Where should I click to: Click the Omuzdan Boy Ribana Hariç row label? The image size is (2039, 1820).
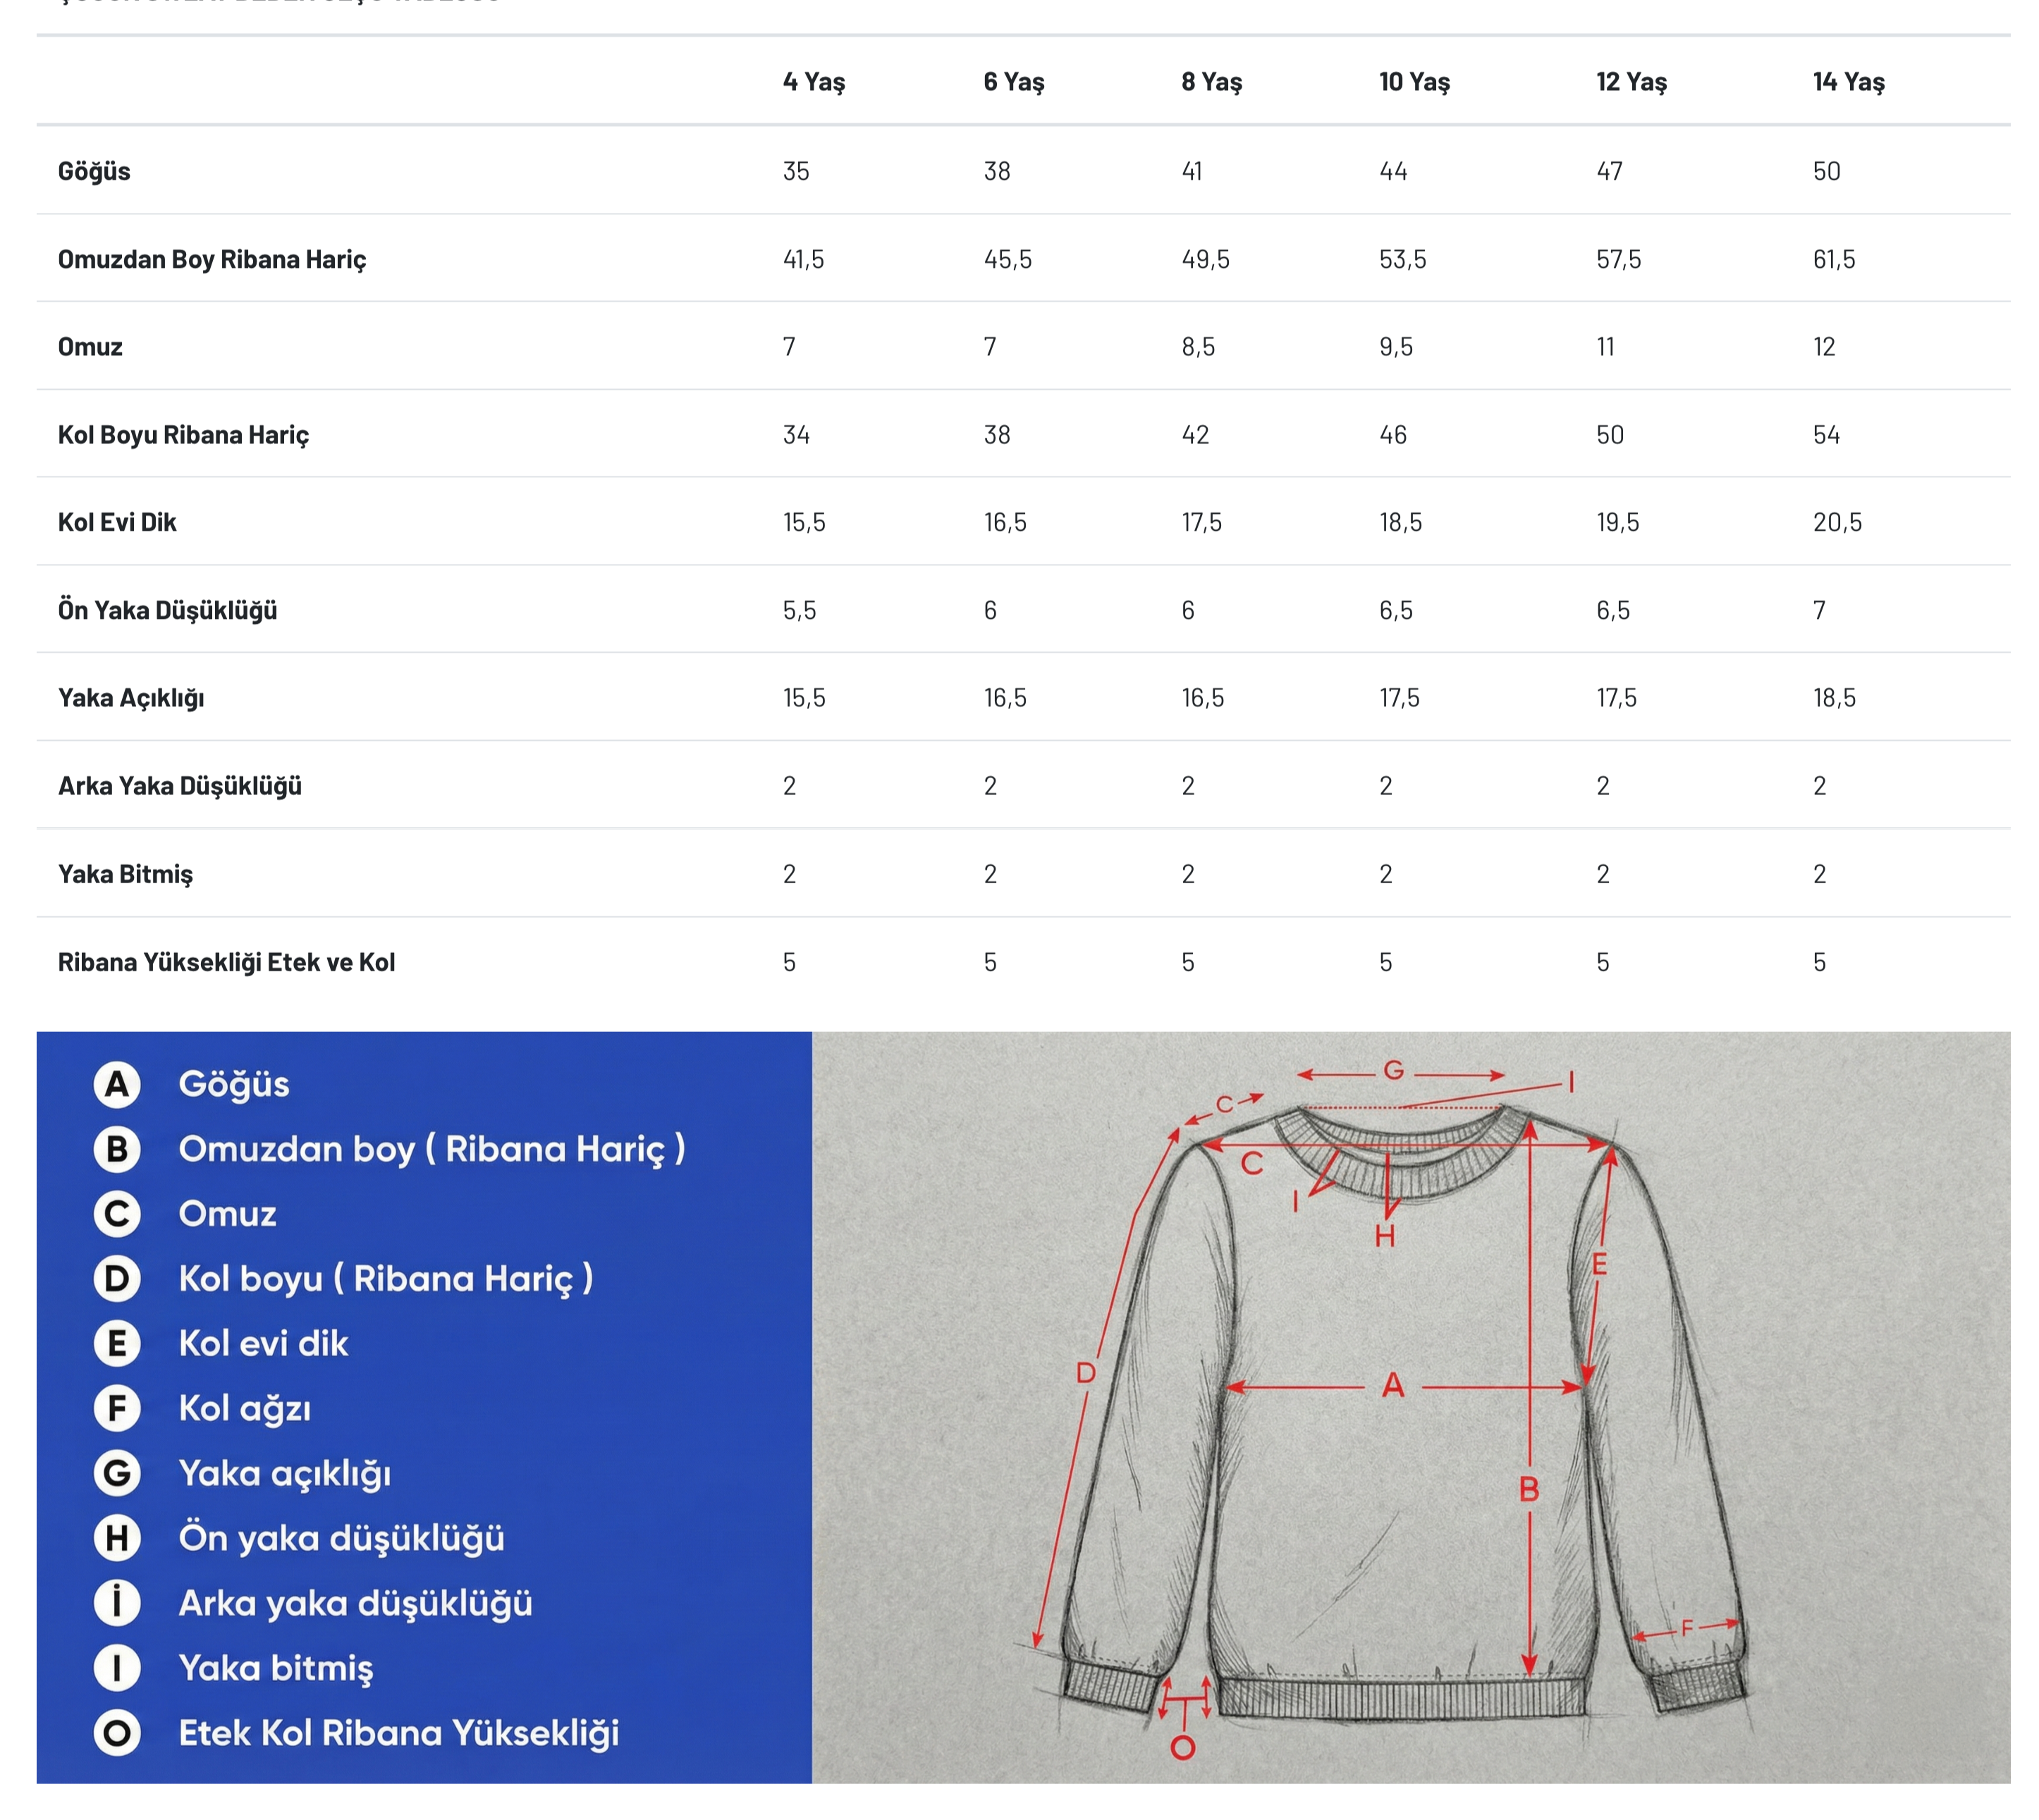pos(212,260)
